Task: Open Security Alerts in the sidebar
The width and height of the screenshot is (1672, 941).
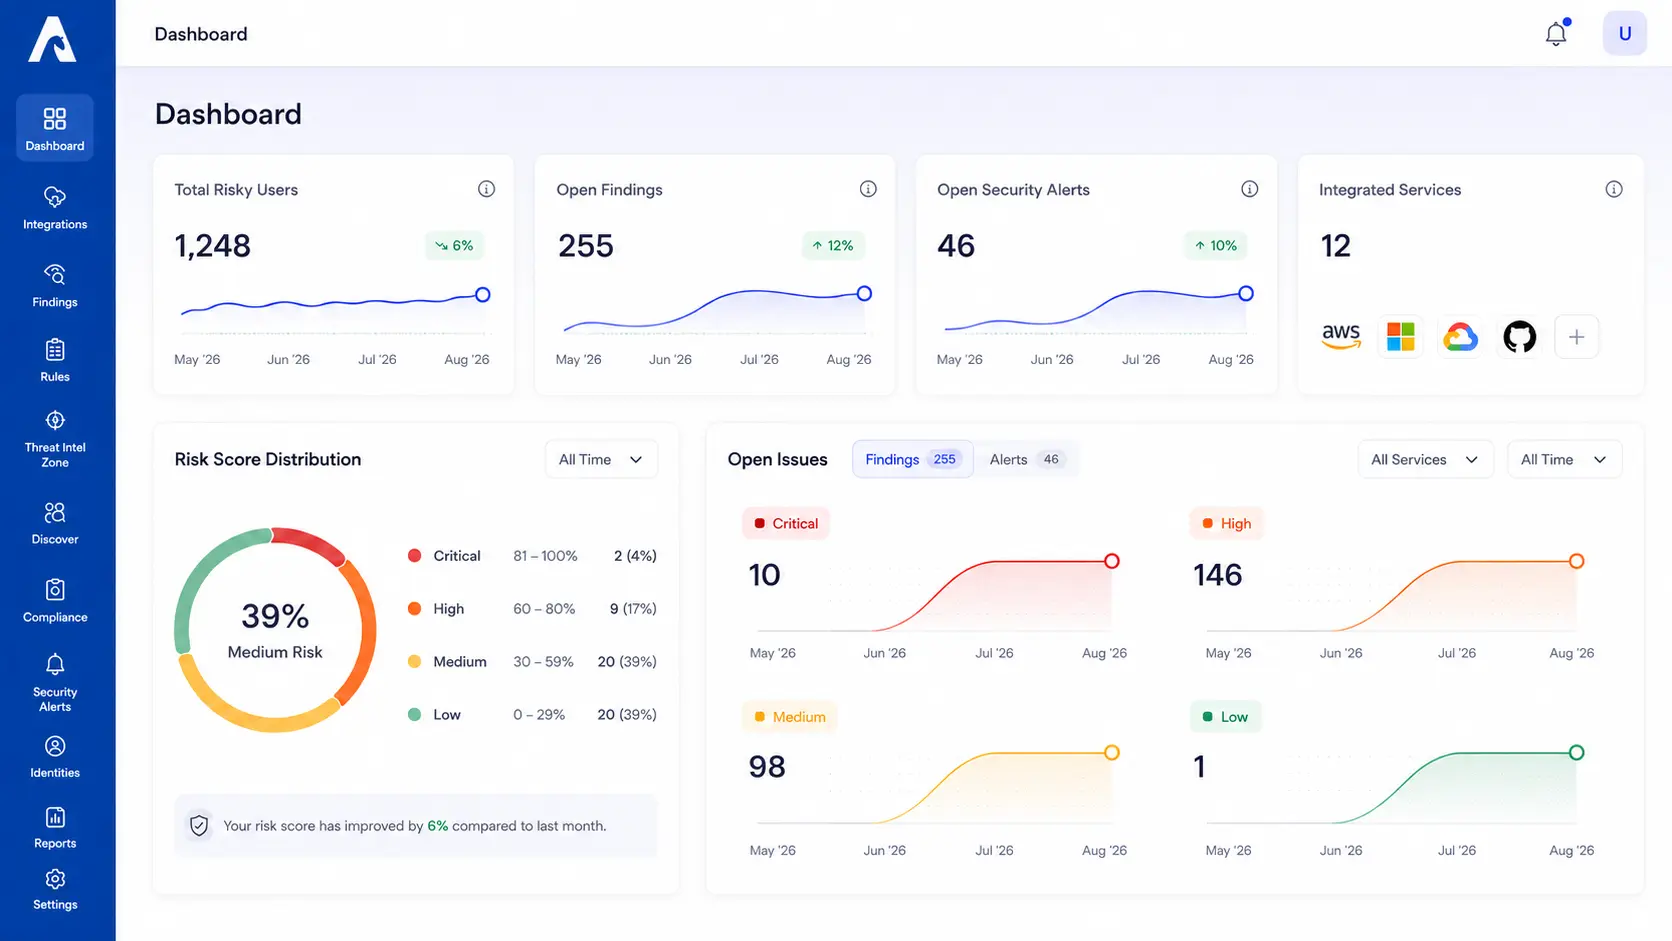Action: (x=55, y=683)
